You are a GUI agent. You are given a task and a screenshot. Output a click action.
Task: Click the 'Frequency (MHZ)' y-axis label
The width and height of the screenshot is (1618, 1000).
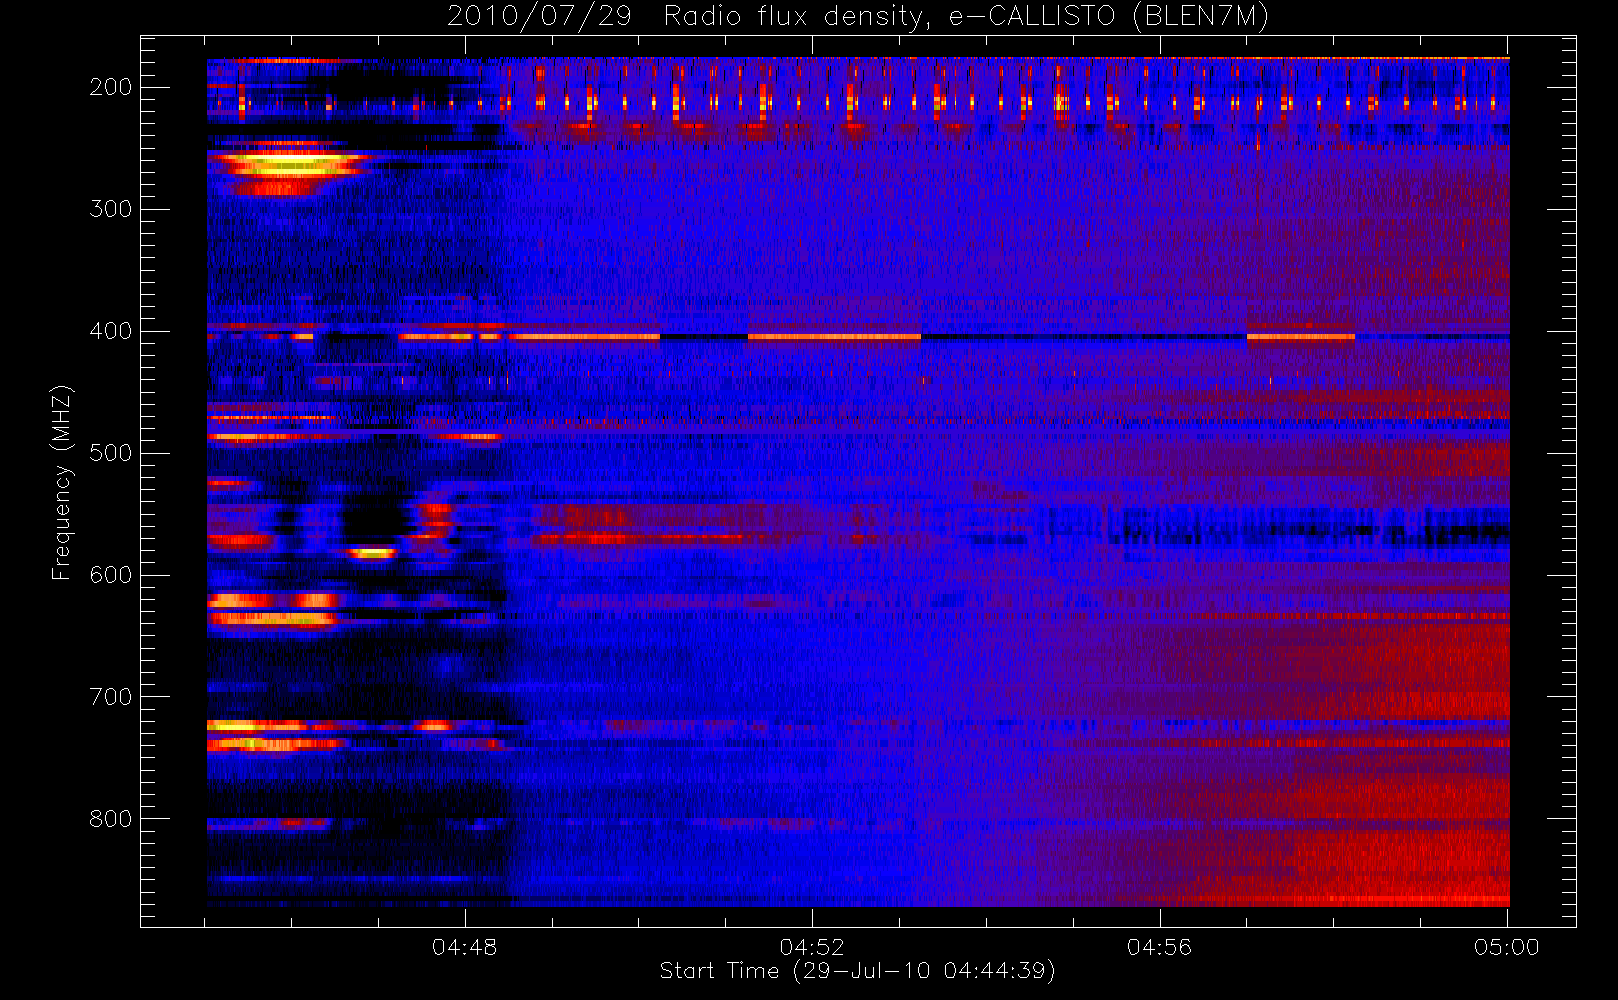tap(62, 482)
